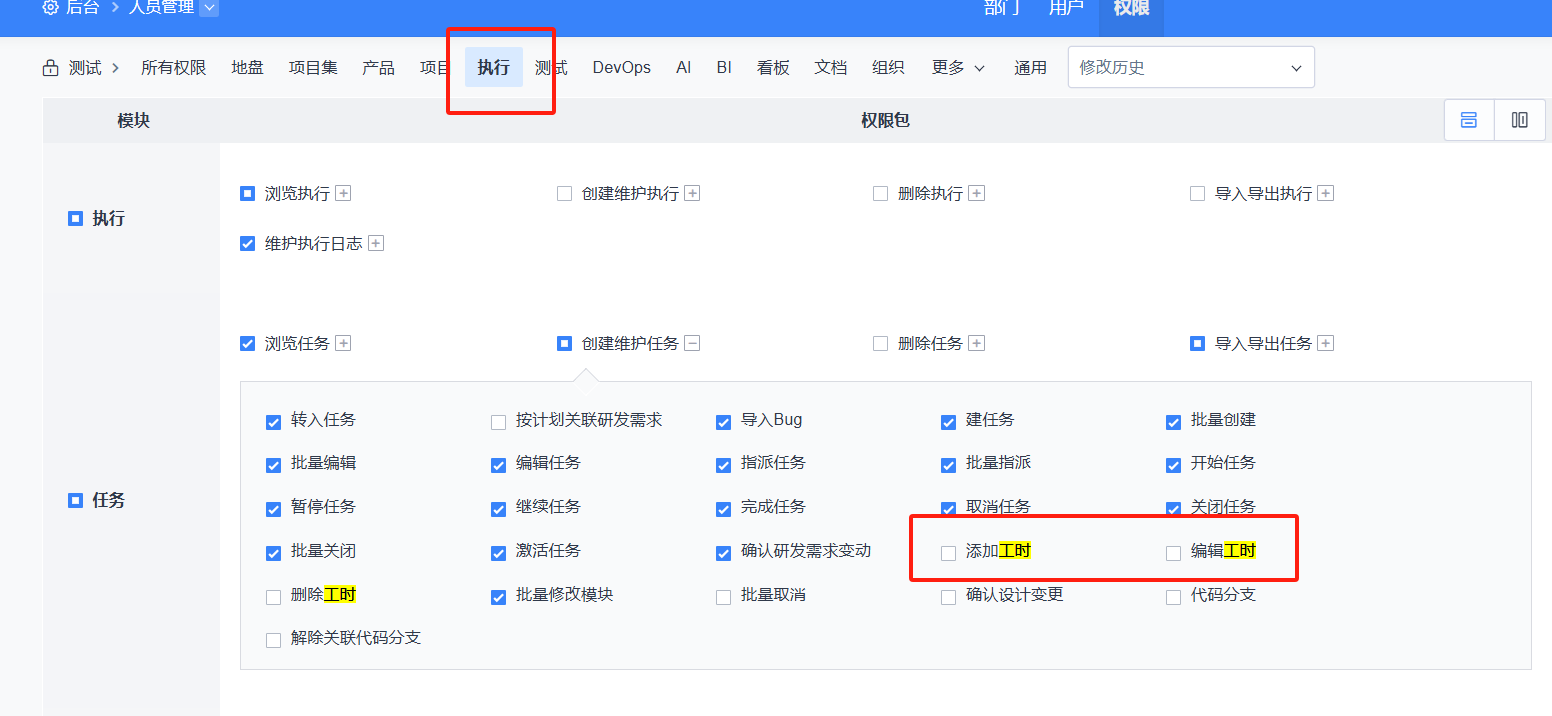Expand the 导入导出任务 plus icon
This screenshot has height=716, width=1552.
point(1326,343)
